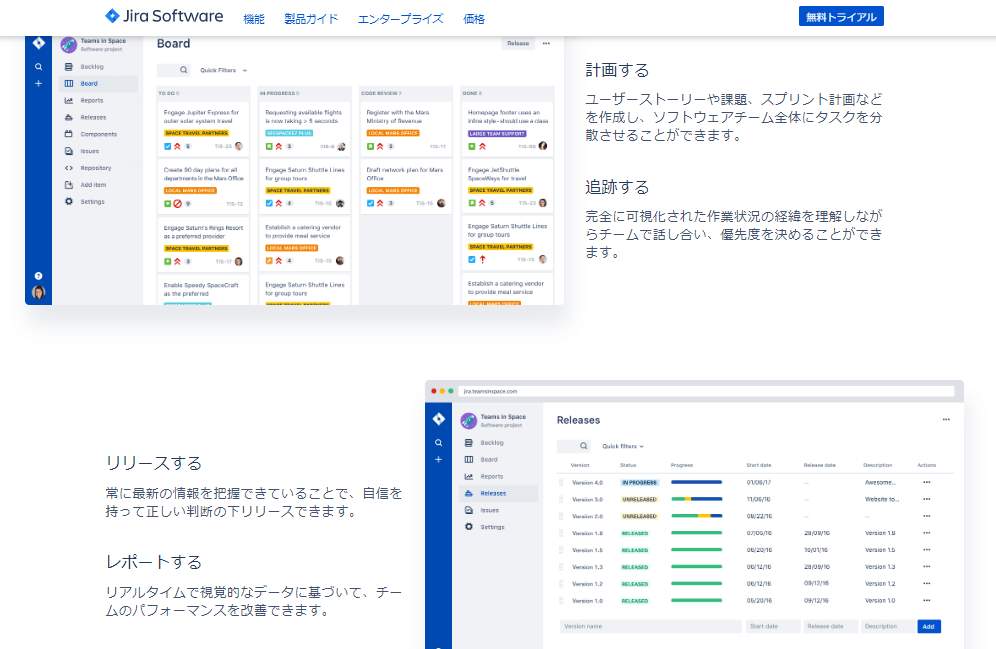Open the Settings gear in the Releases screenshot navigation
The width and height of the screenshot is (996, 649).
(x=469, y=527)
